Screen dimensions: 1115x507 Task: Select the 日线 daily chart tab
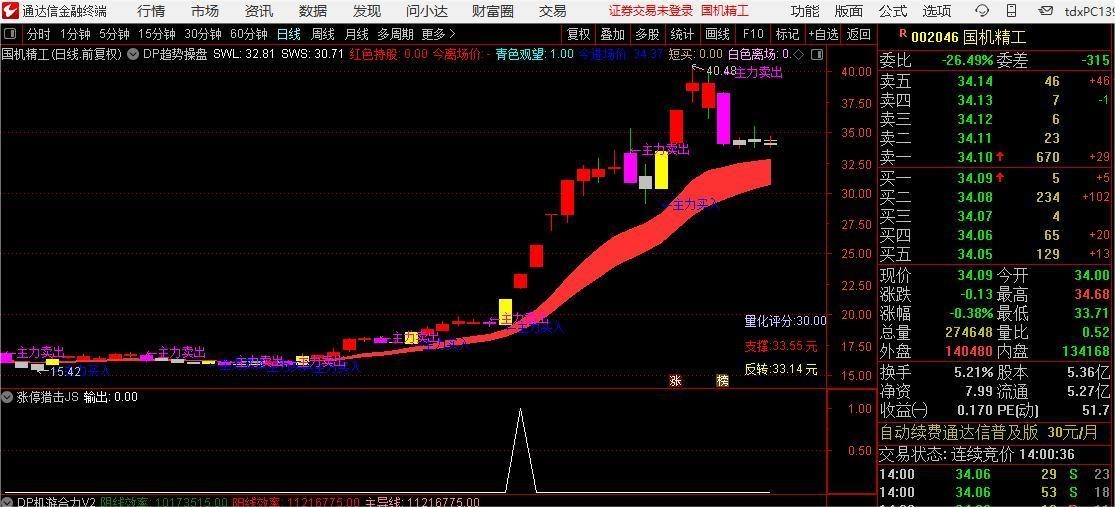click(289, 33)
